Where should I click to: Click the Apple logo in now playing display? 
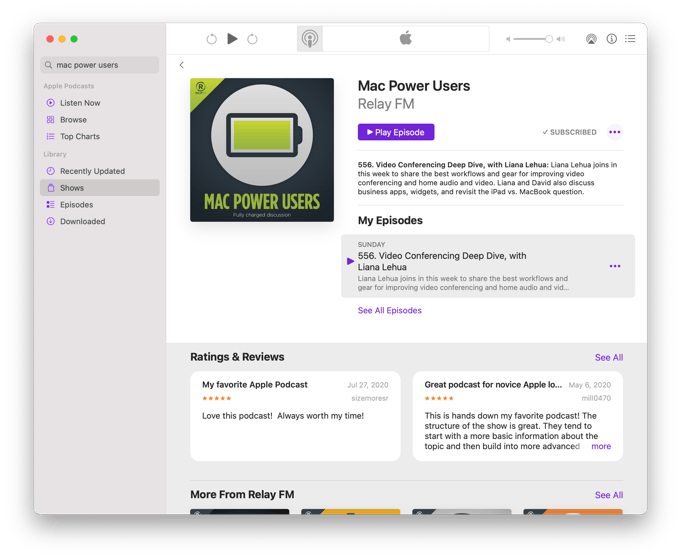(x=406, y=38)
